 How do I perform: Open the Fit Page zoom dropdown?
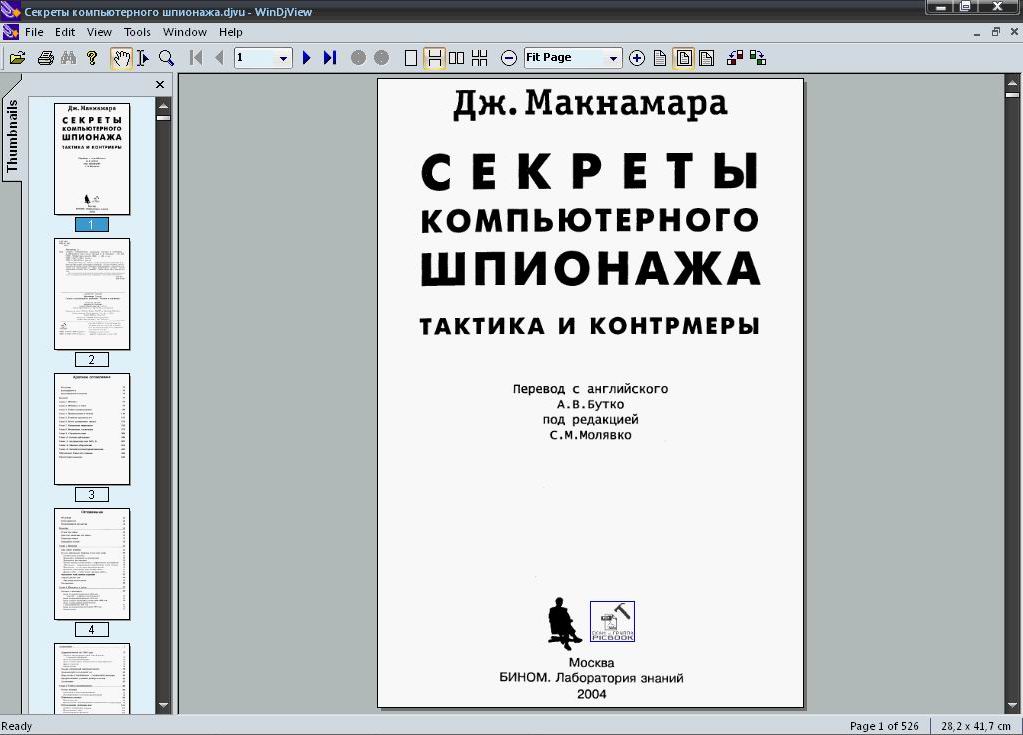coord(614,58)
